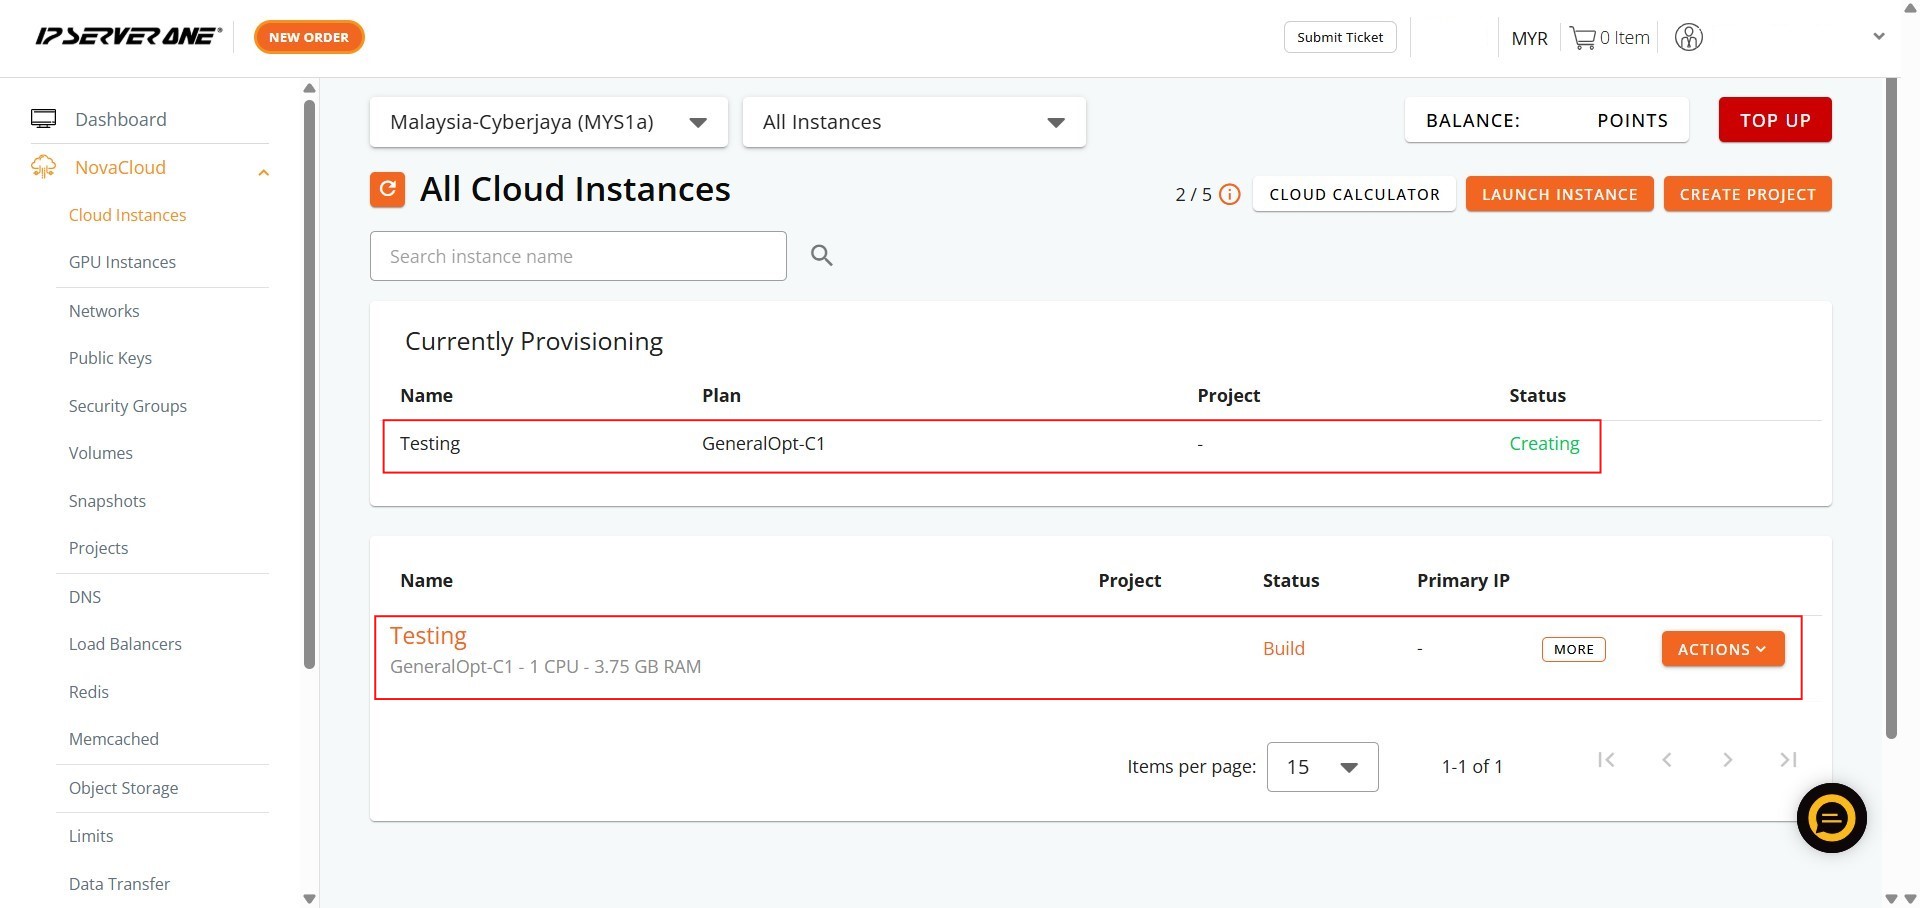Click the orange refresh instances icon
The image size is (1920, 908).
point(387,189)
